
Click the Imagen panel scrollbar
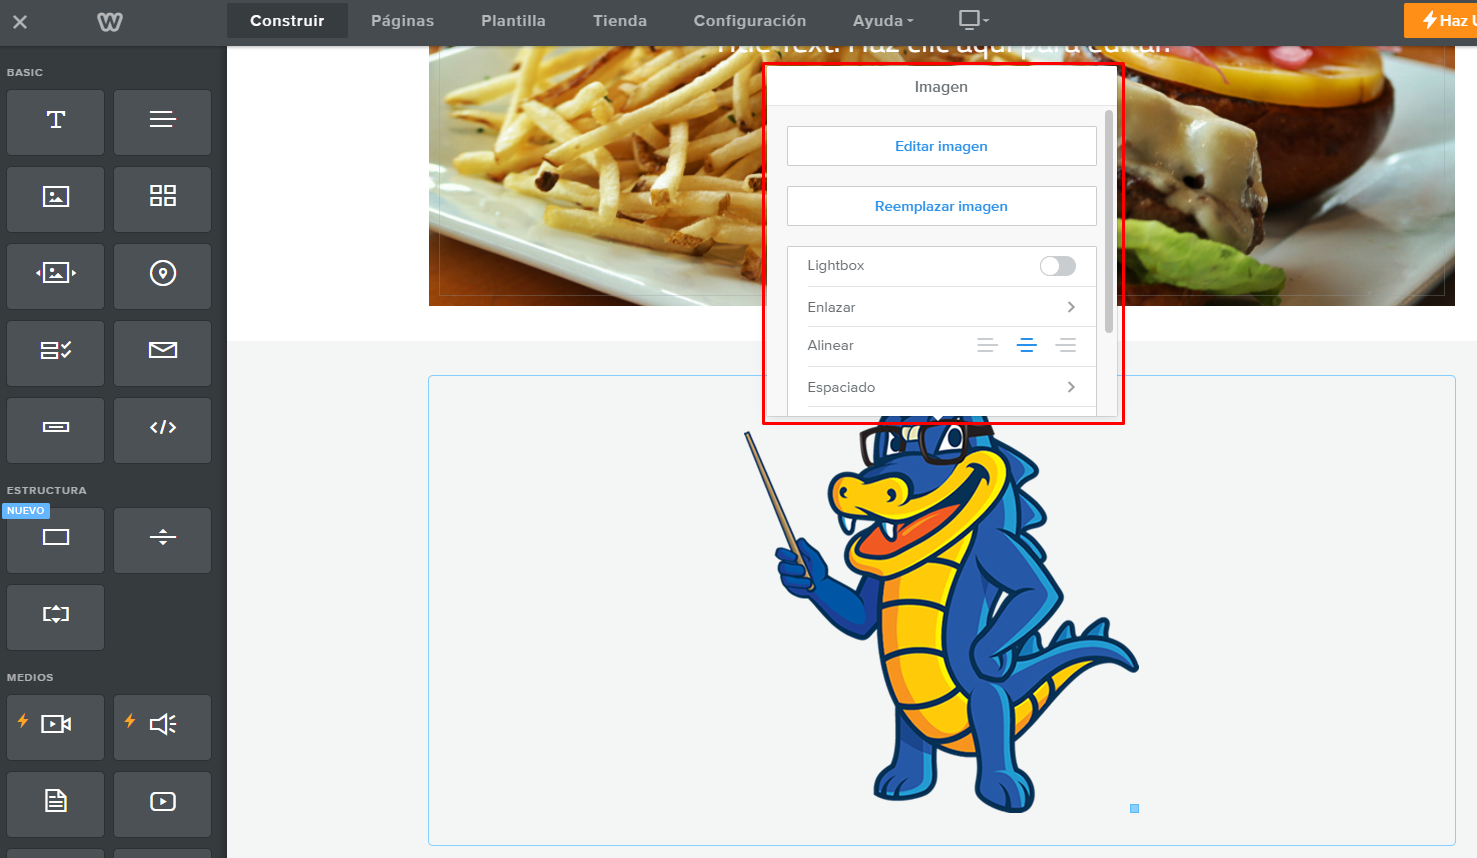click(x=1109, y=222)
